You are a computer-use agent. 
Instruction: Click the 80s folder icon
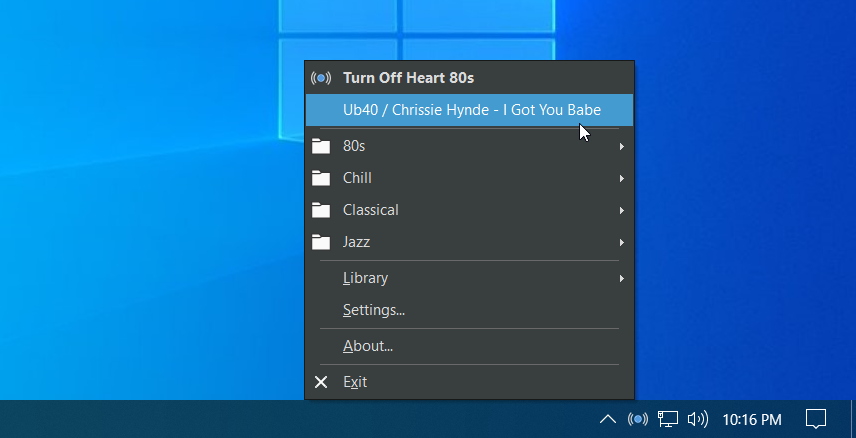321,146
